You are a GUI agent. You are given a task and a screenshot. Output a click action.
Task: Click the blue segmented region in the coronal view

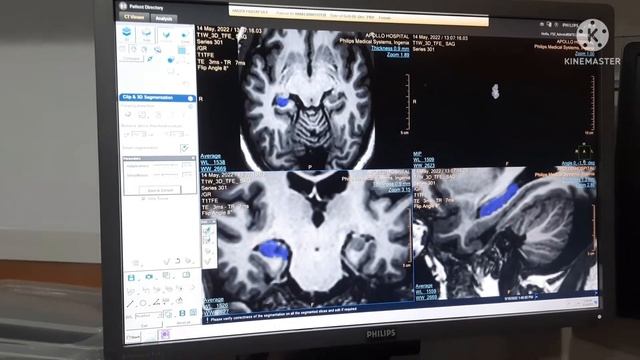coord(274,249)
